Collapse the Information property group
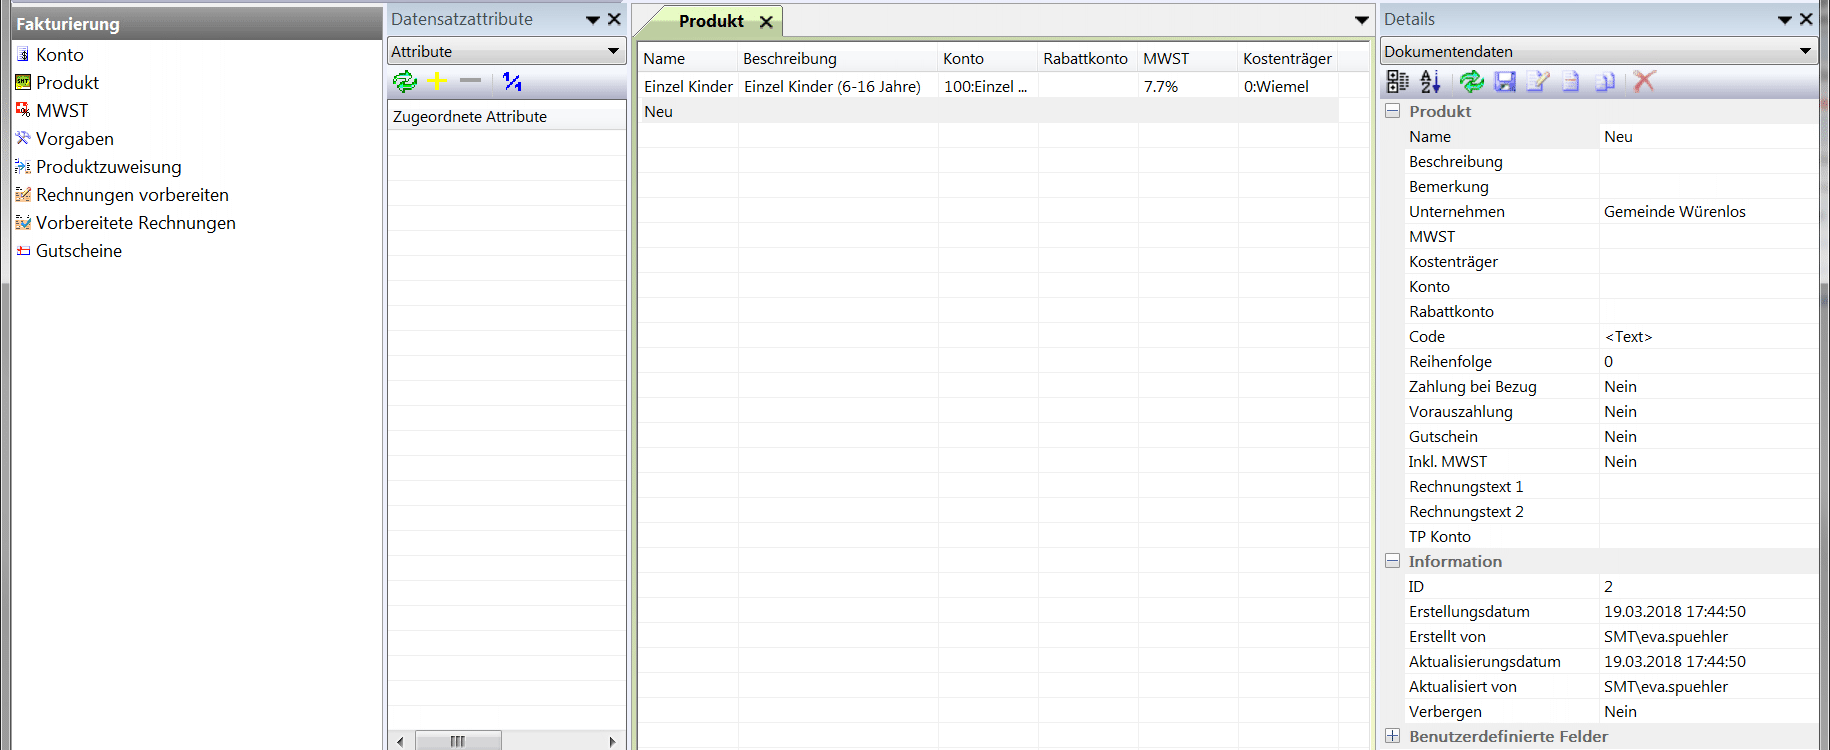1830x750 pixels. click(1392, 561)
